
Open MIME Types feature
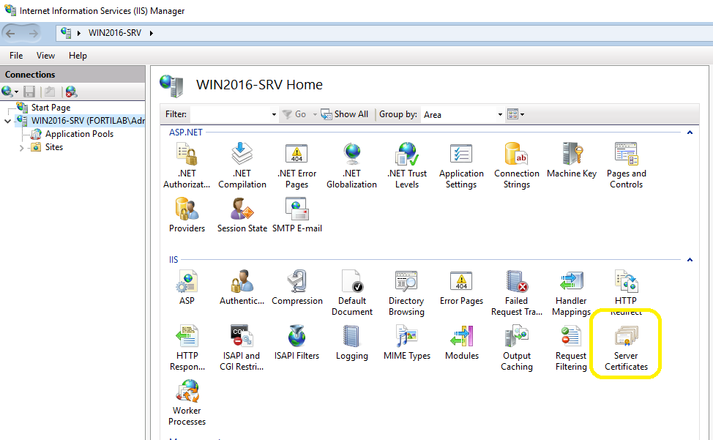point(407,342)
